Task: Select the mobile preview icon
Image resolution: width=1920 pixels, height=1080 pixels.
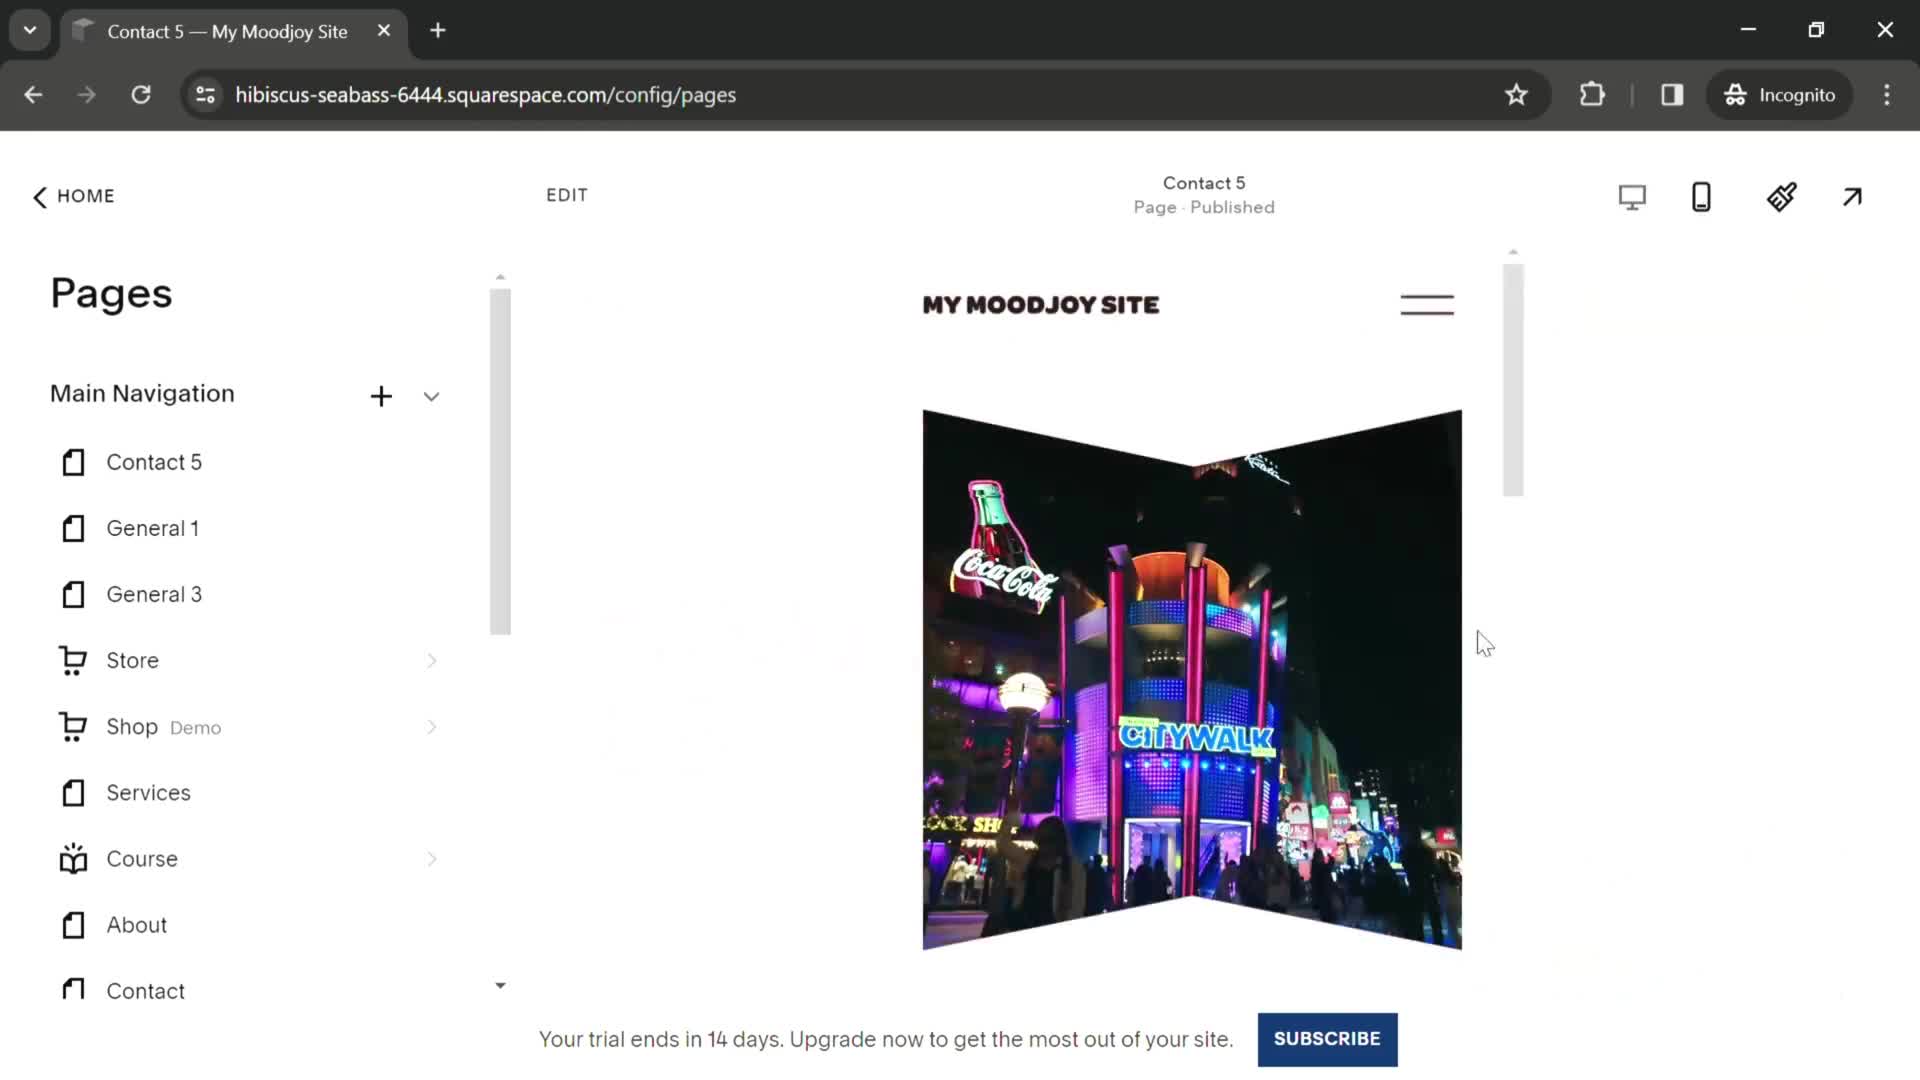Action: click(1702, 196)
